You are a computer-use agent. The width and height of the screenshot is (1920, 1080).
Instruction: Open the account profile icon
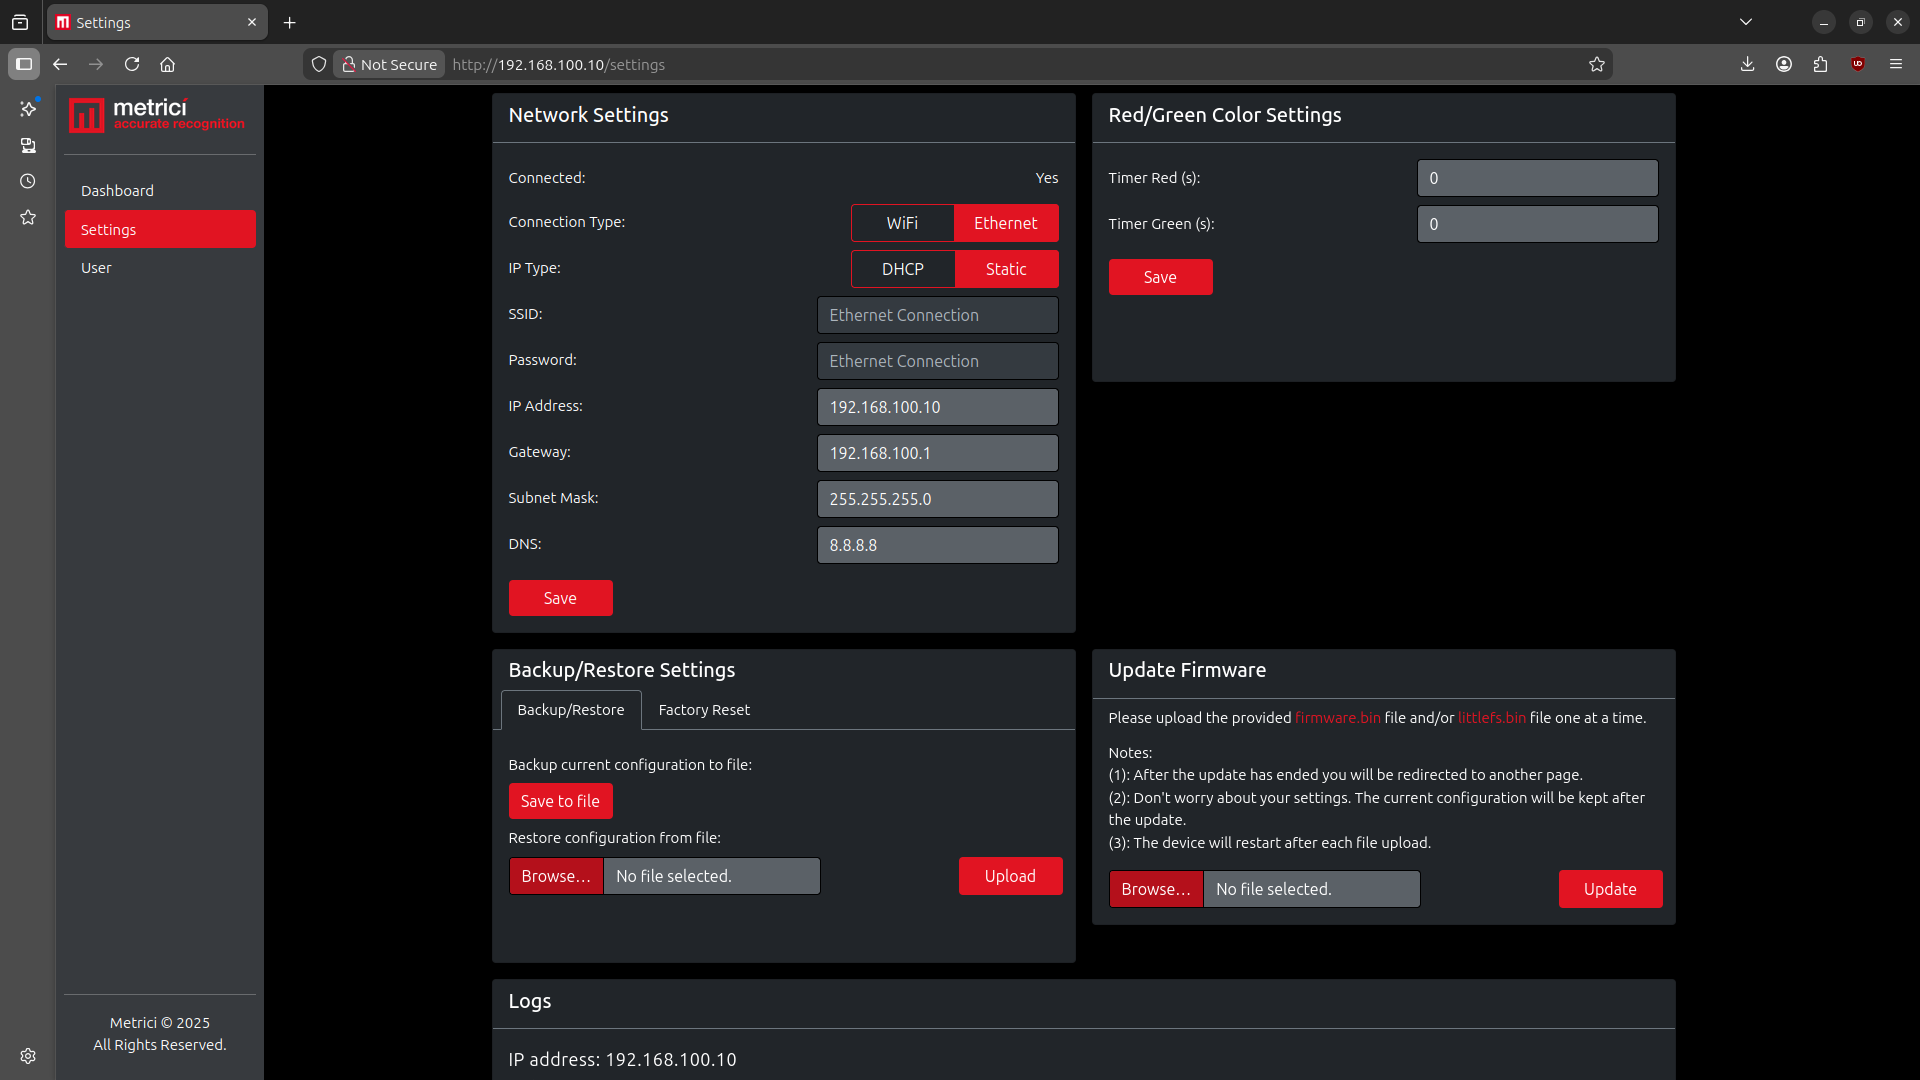click(1784, 64)
